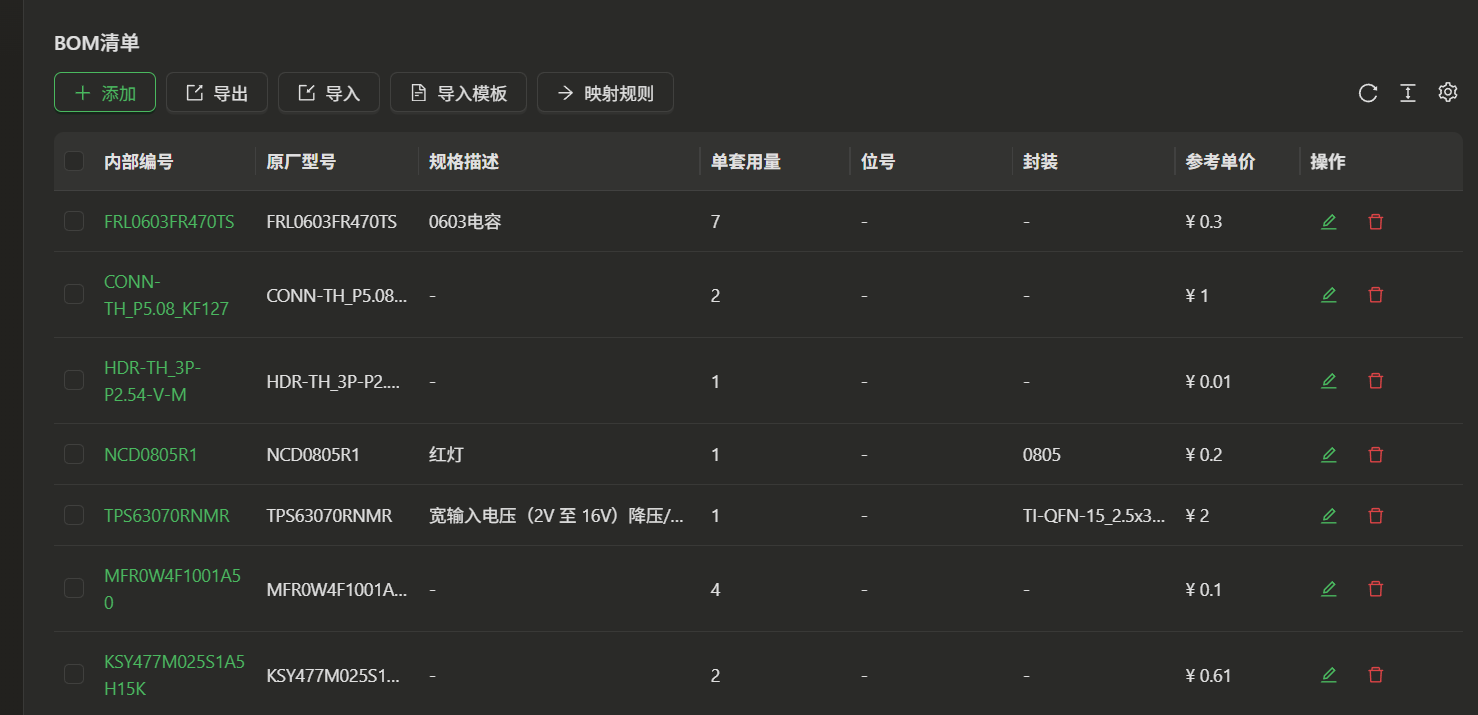Image resolution: width=1478 pixels, height=715 pixels.
Task: Open the column settings gear icon
Action: coord(1447,92)
